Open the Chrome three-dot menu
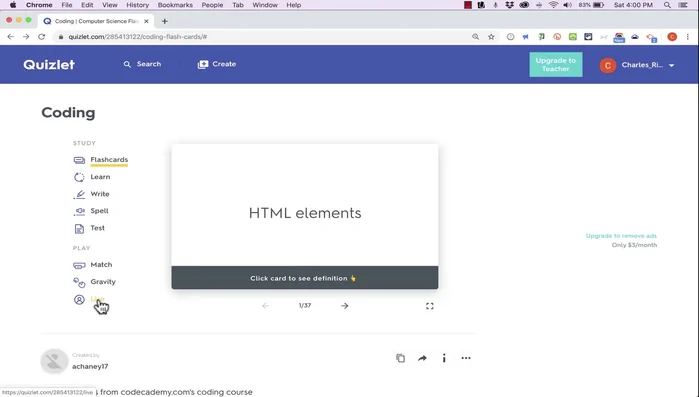 click(688, 37)
